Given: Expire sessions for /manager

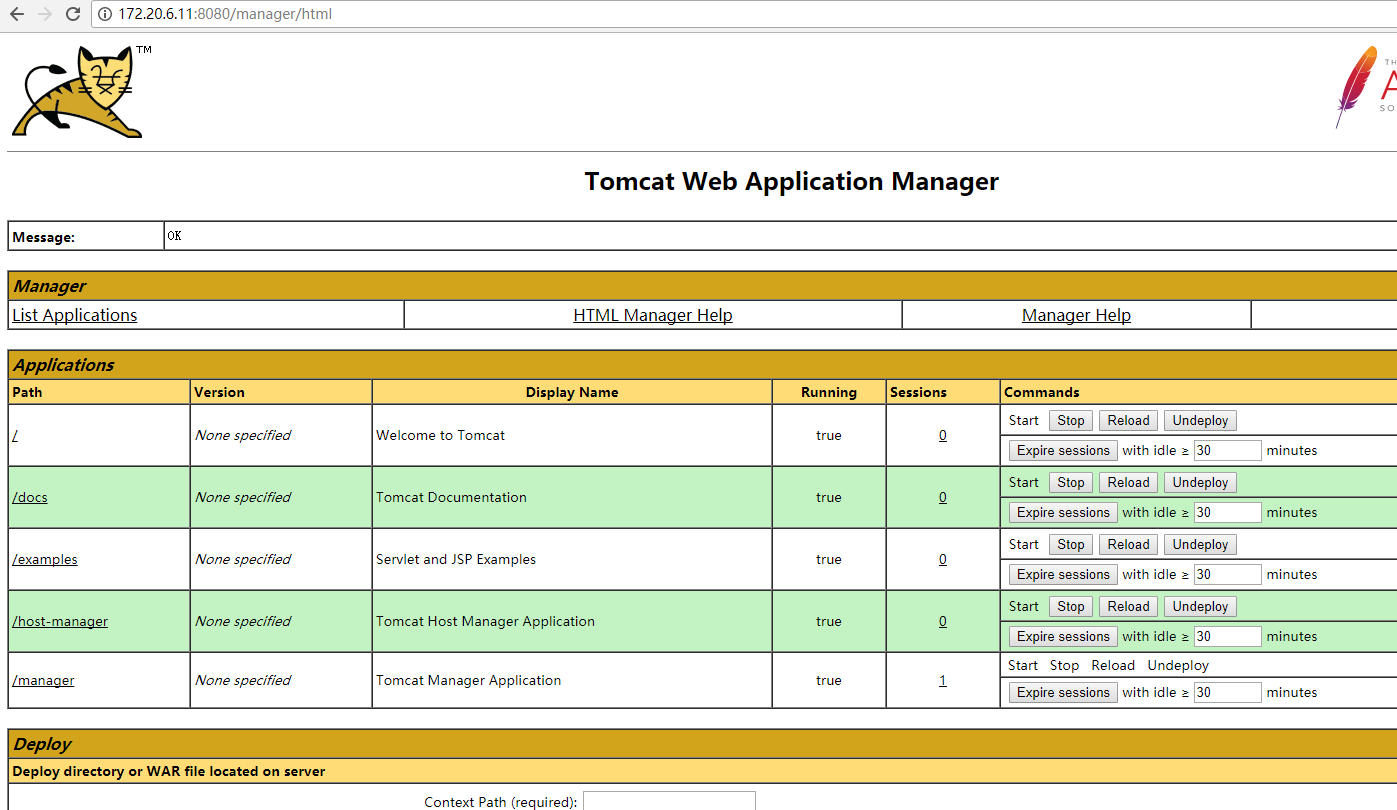Looking at the screenshot, I should click(1063, 693).
